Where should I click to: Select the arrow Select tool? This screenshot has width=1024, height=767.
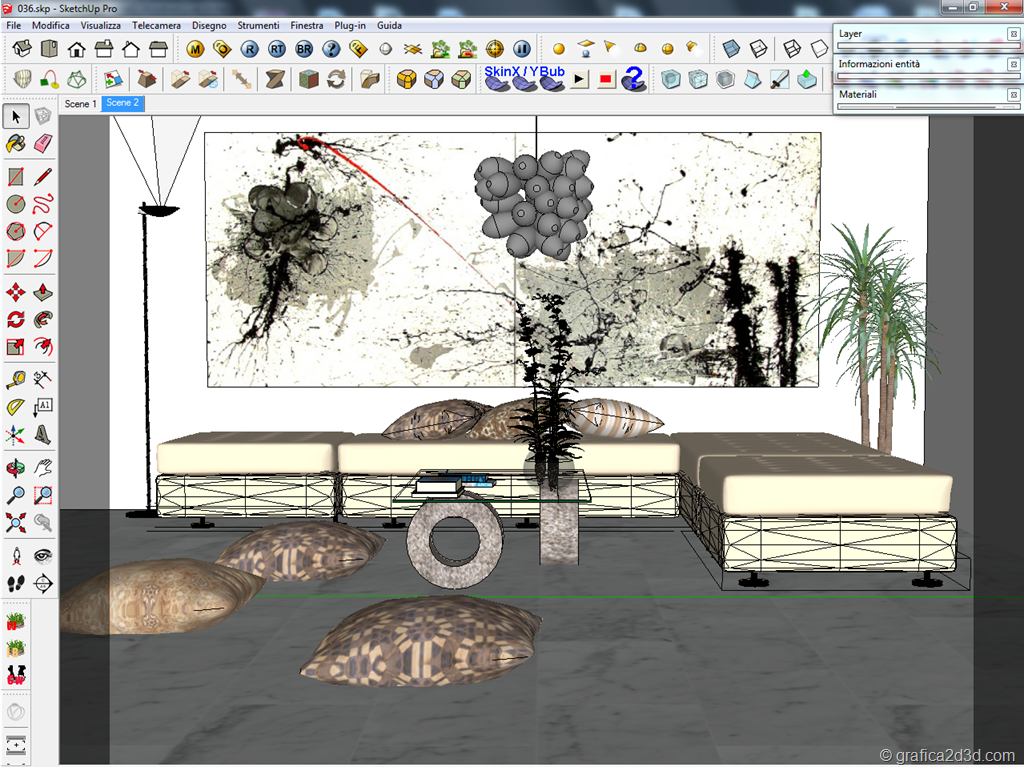pos(16,117)
